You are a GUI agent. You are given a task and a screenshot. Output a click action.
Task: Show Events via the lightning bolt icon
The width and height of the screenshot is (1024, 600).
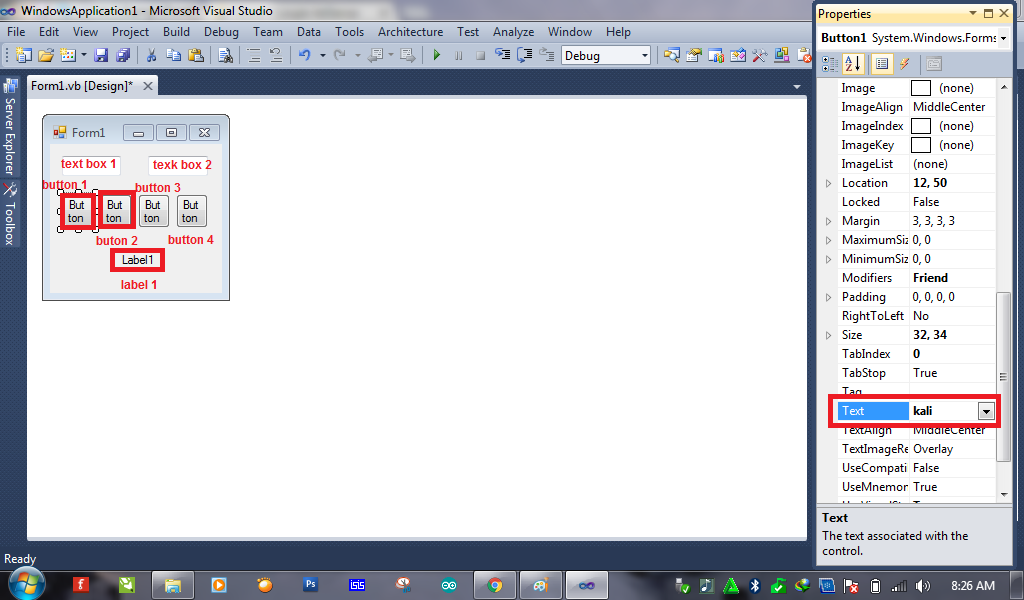904,63
